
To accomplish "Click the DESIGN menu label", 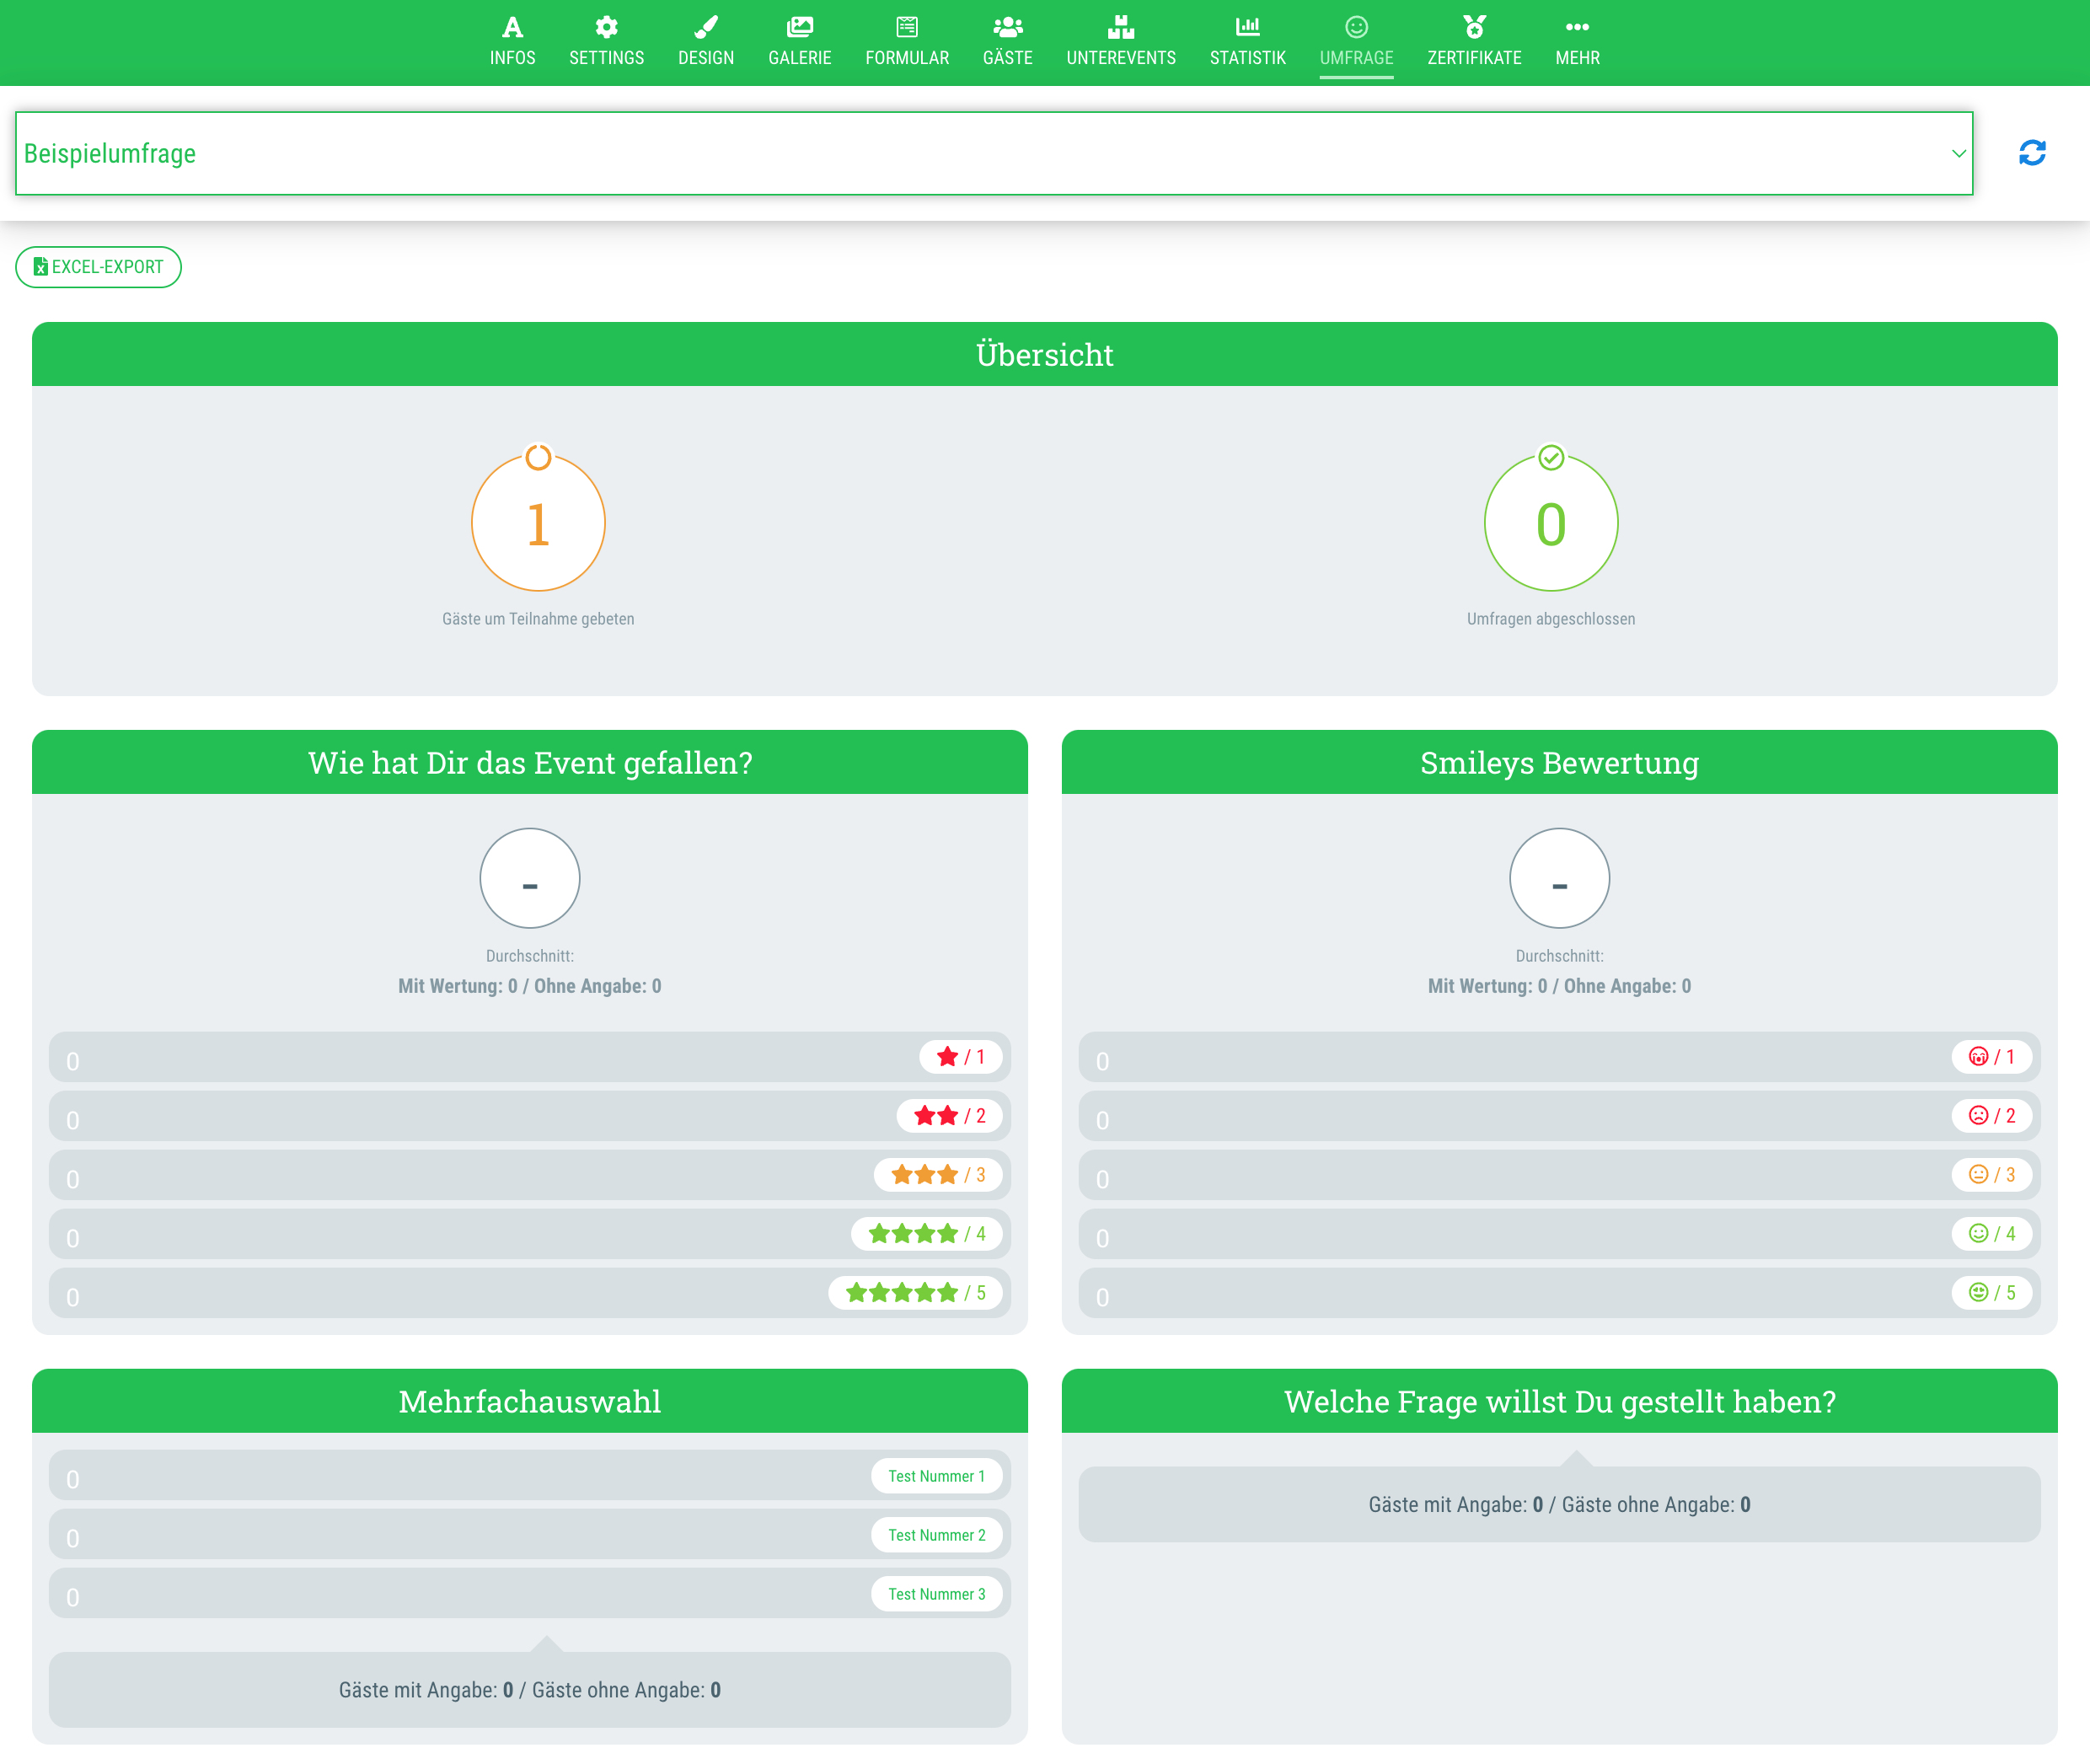I will [706, 58].
